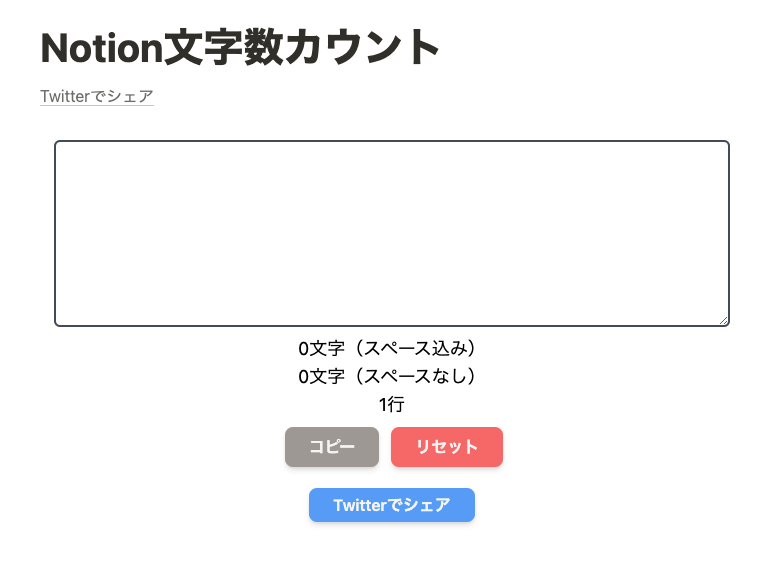Click the 1行 line count label
The image size is (782, 561).
(x=391, y=404)
